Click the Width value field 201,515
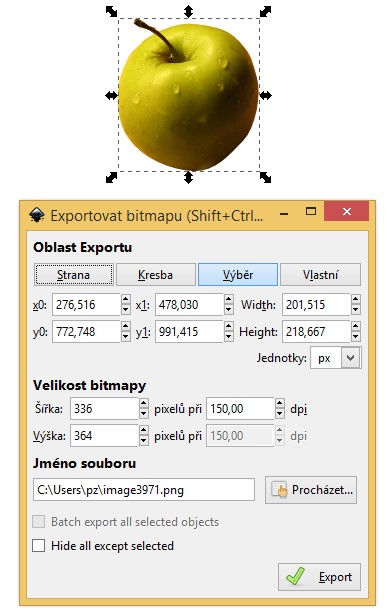Screen dimensions: 387x615 click(316, 304)
